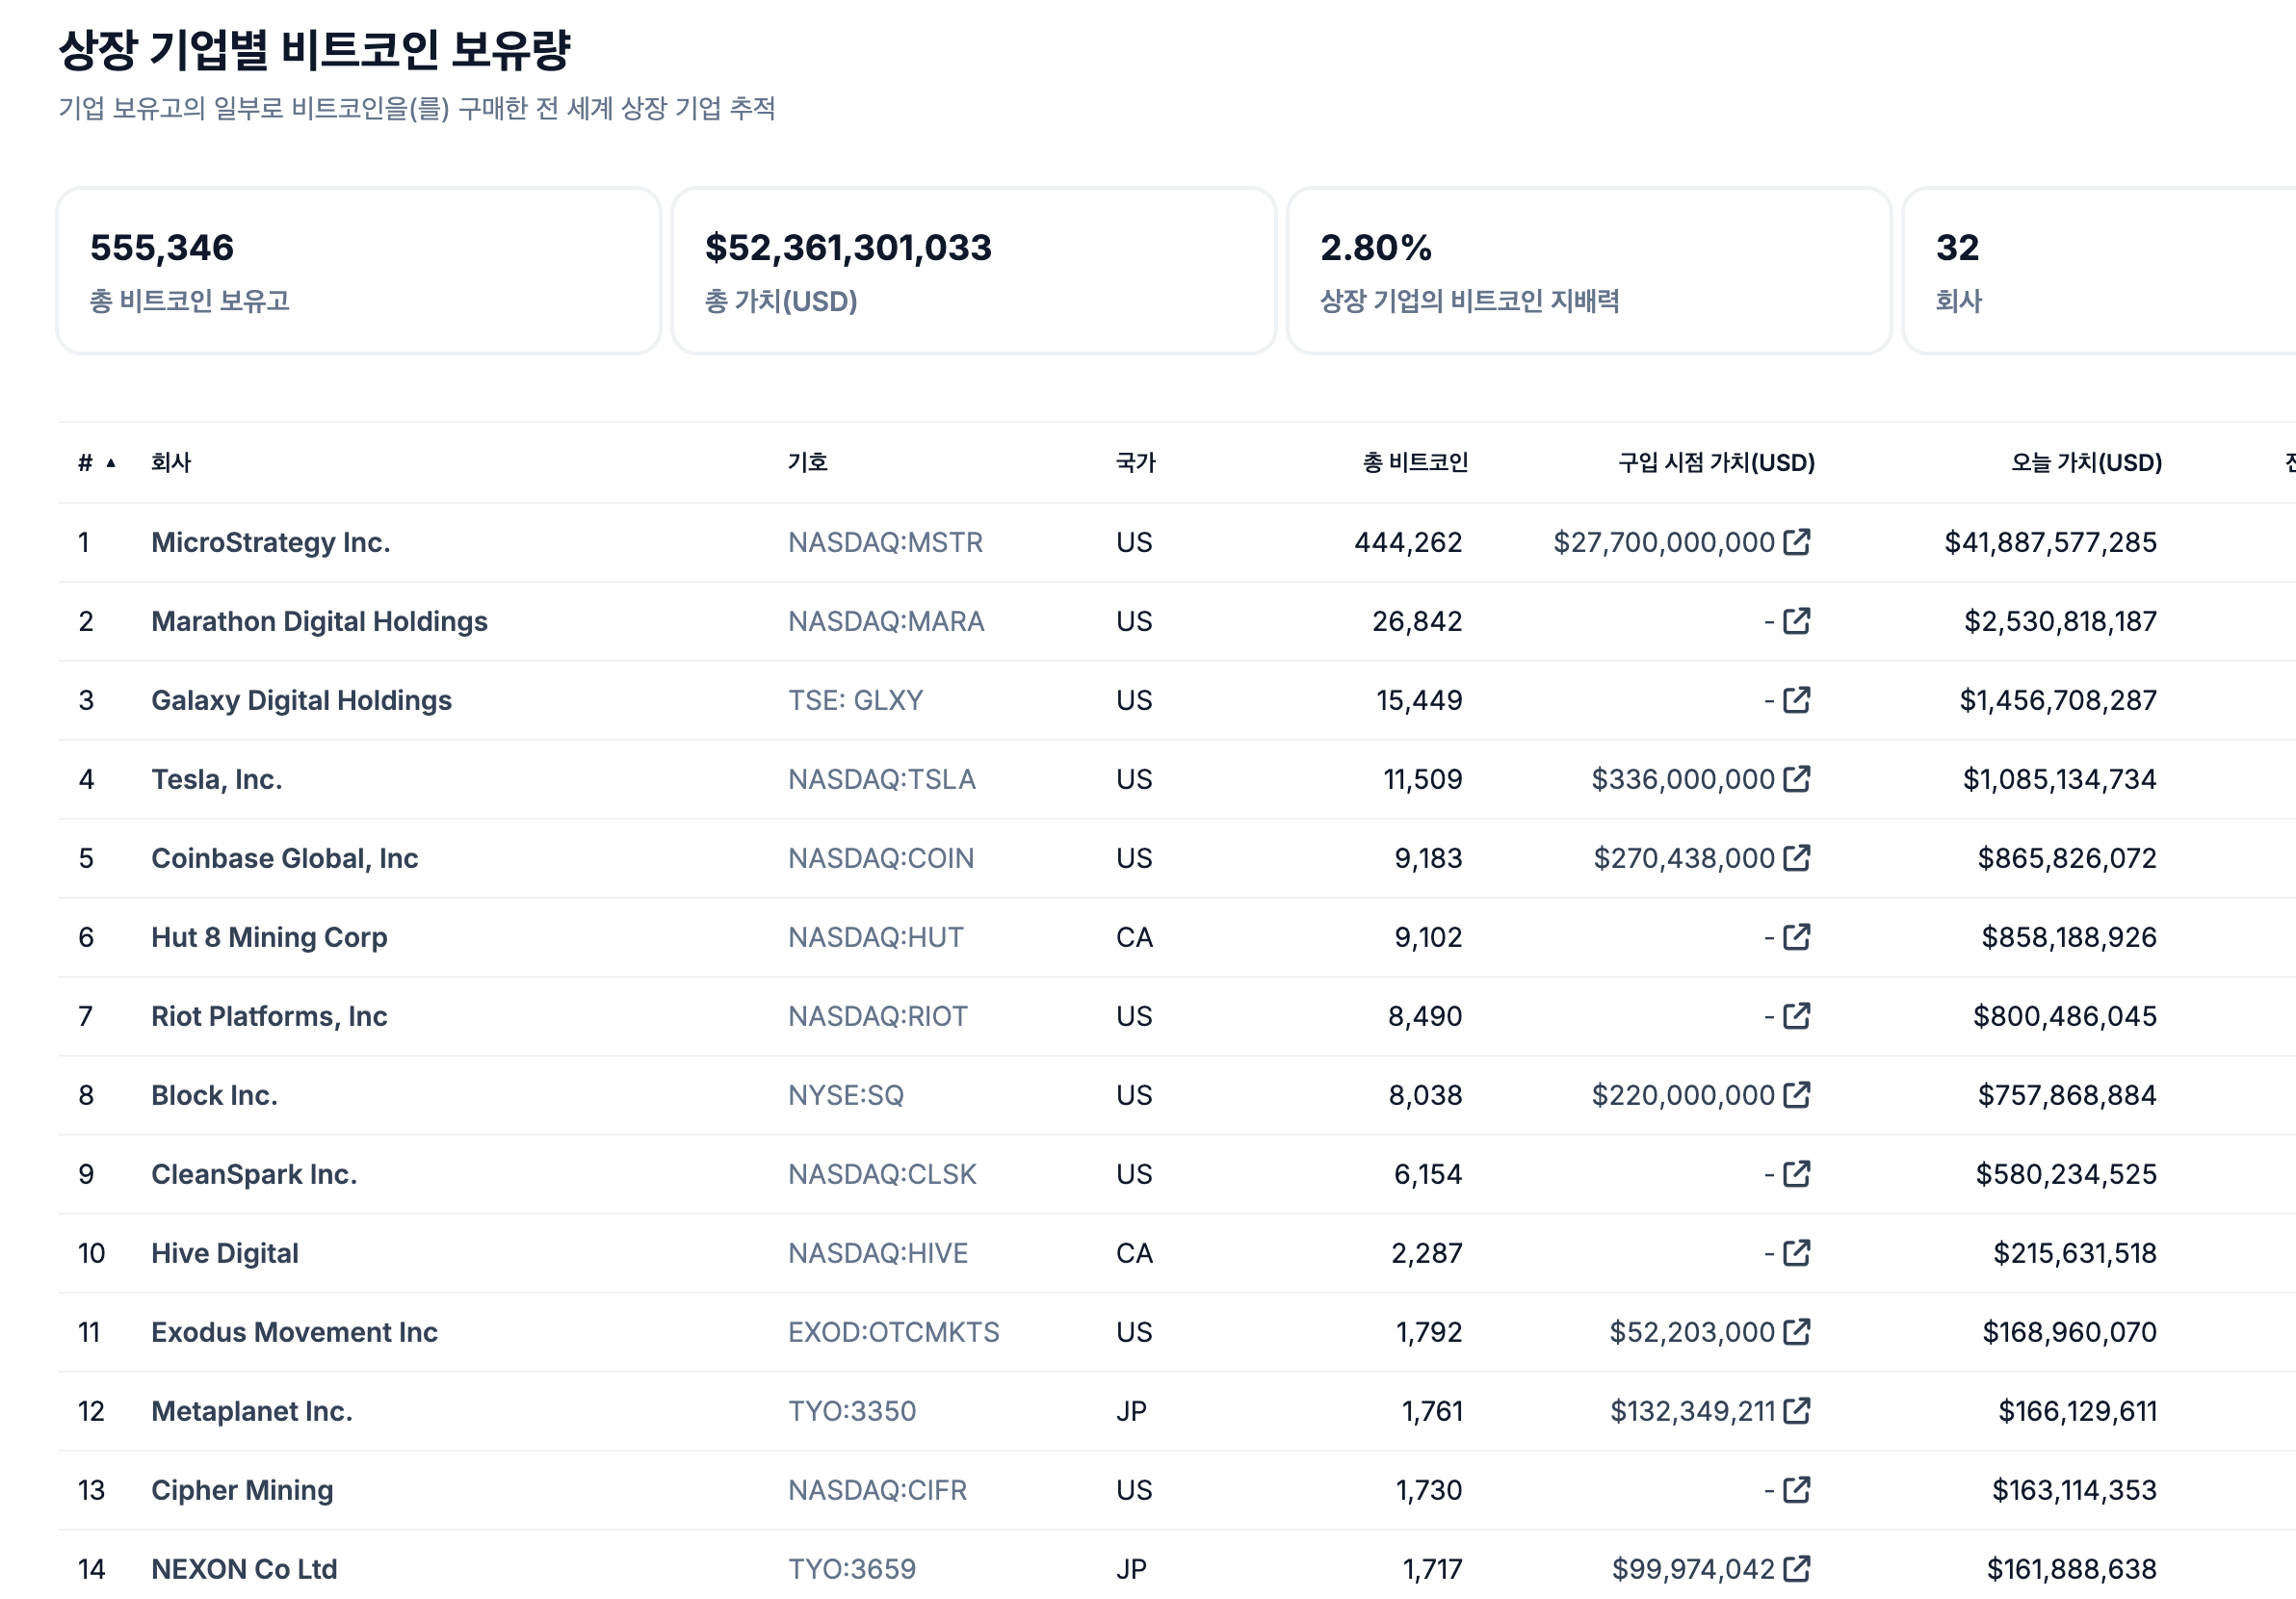Select the $52,361,301,033 총 가치 card
The height and width of the screenshot is (1599, 2296).
click(x=974, y=271)
